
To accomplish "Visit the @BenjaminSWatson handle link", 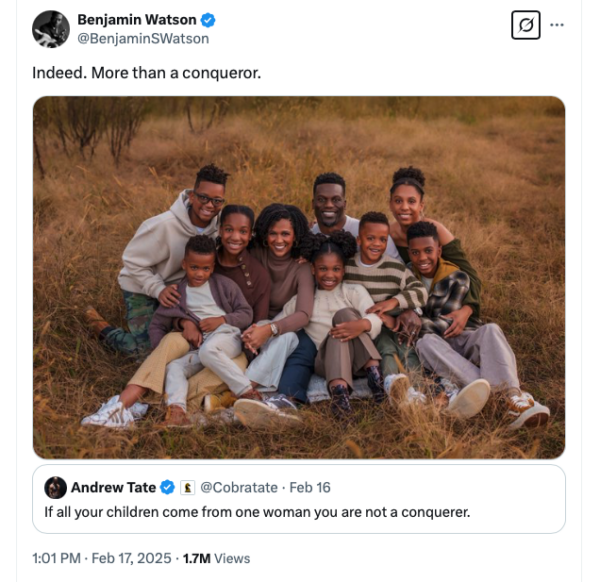I will click(143, 38).
